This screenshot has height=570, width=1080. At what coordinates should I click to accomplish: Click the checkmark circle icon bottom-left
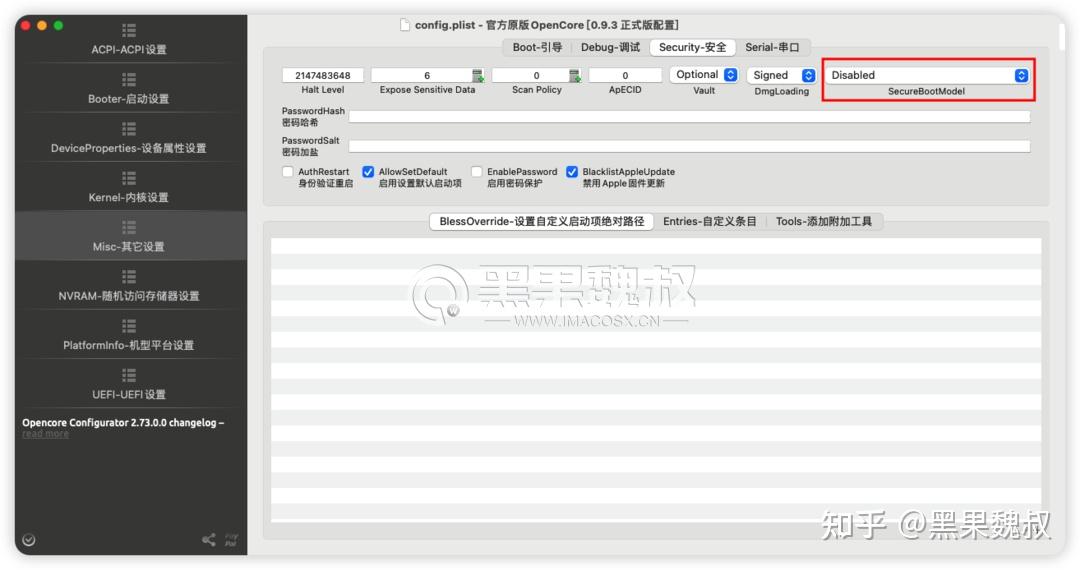[x=29, y=540]
